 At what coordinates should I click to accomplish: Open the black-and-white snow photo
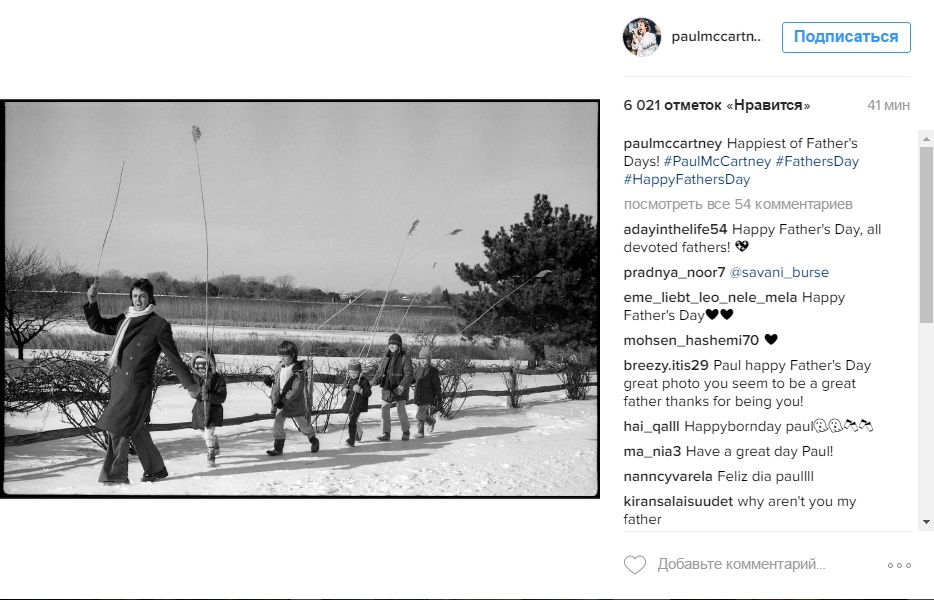(300, 299)
